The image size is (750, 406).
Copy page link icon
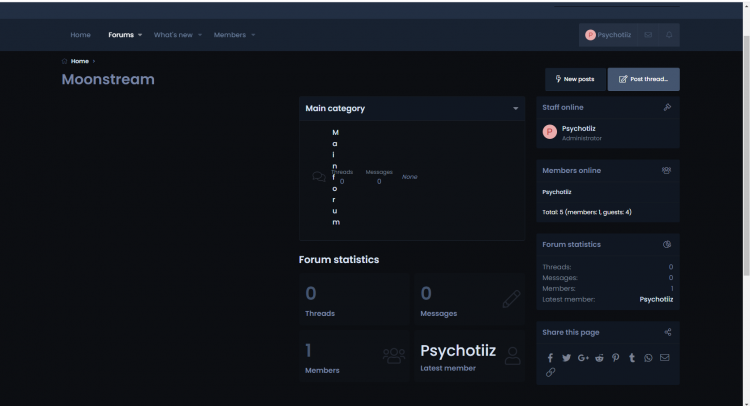pyautogui.click(x=551, y=372)
